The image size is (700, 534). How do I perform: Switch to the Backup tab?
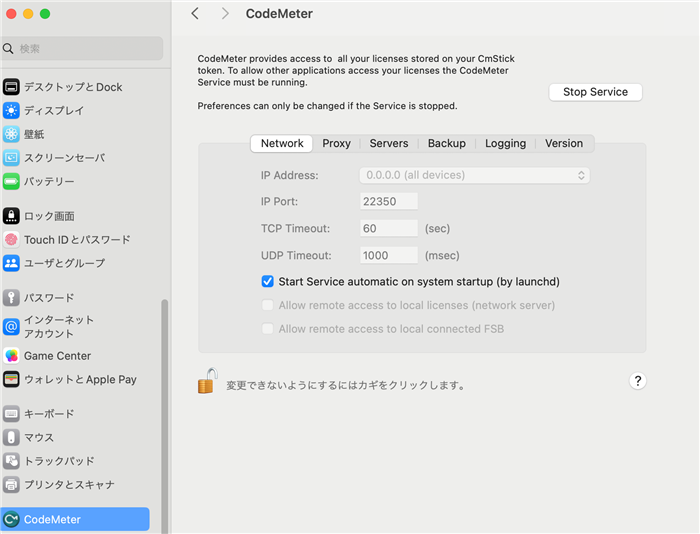coord(446,143)
